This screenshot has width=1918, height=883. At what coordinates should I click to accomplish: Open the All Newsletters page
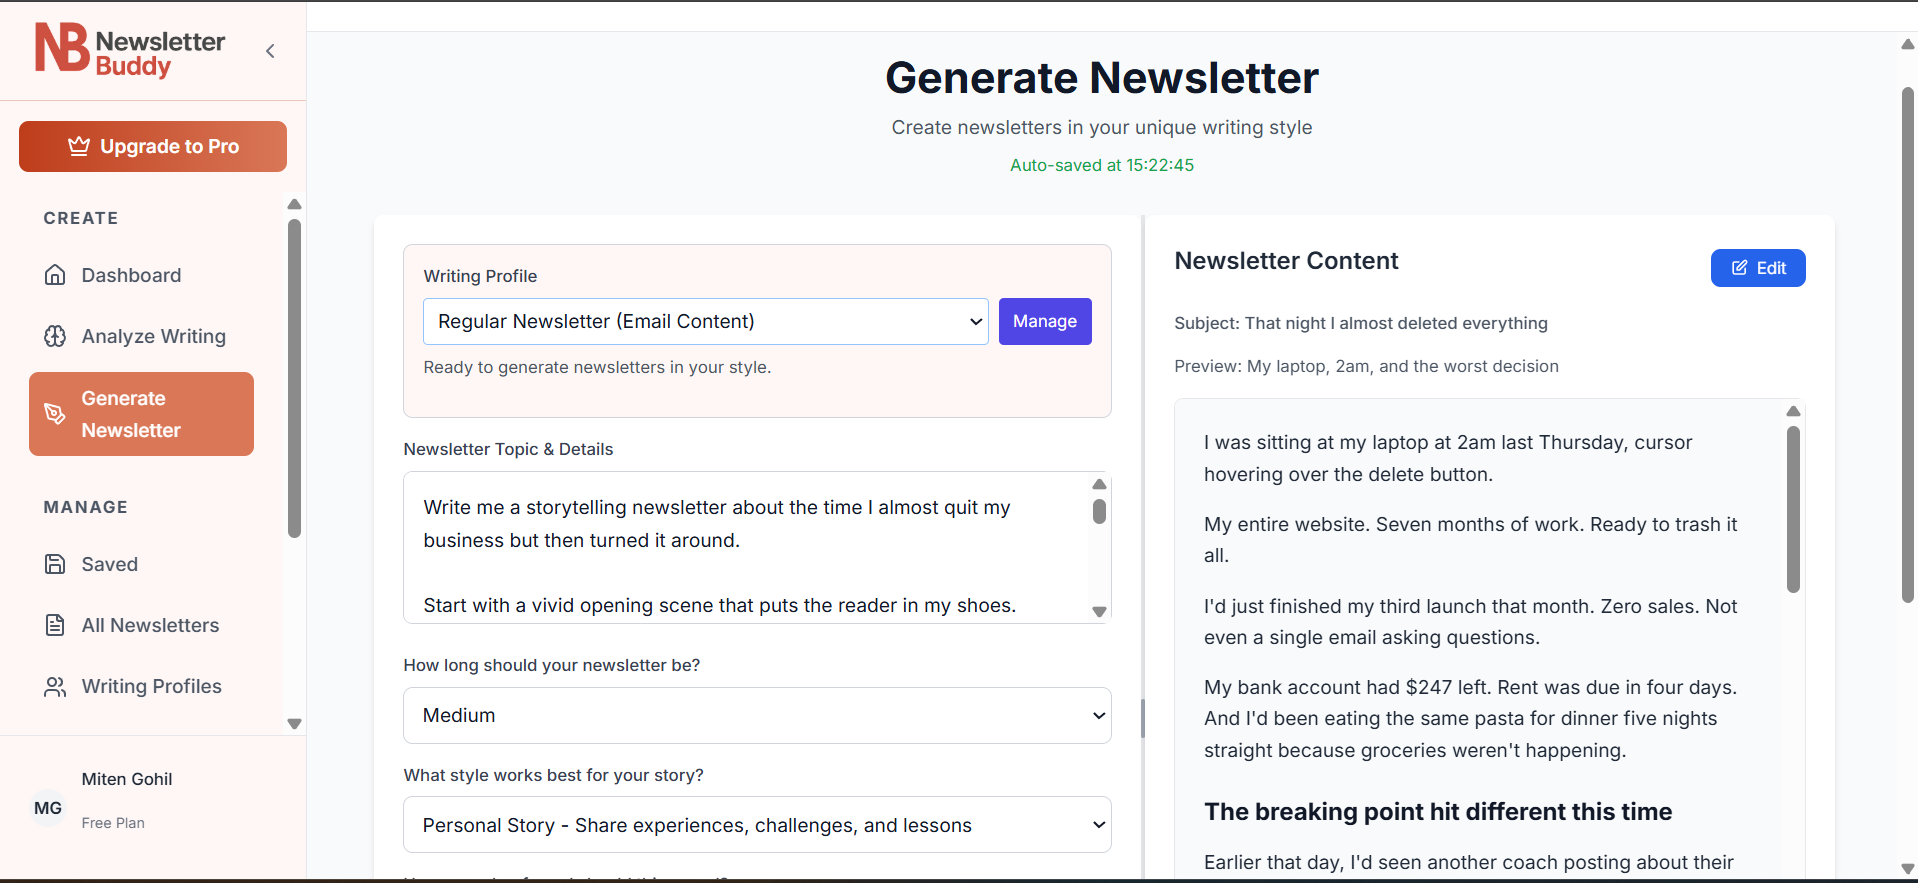(150, 625)
